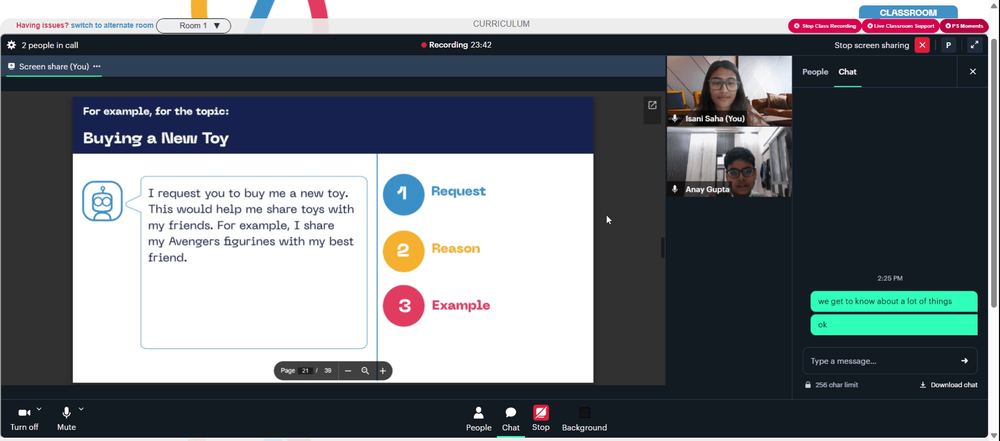This screenshot has height=441, width=1000.
Task: Click the 'Stop screen sharing' text label
Action: (x=872, y=45)
